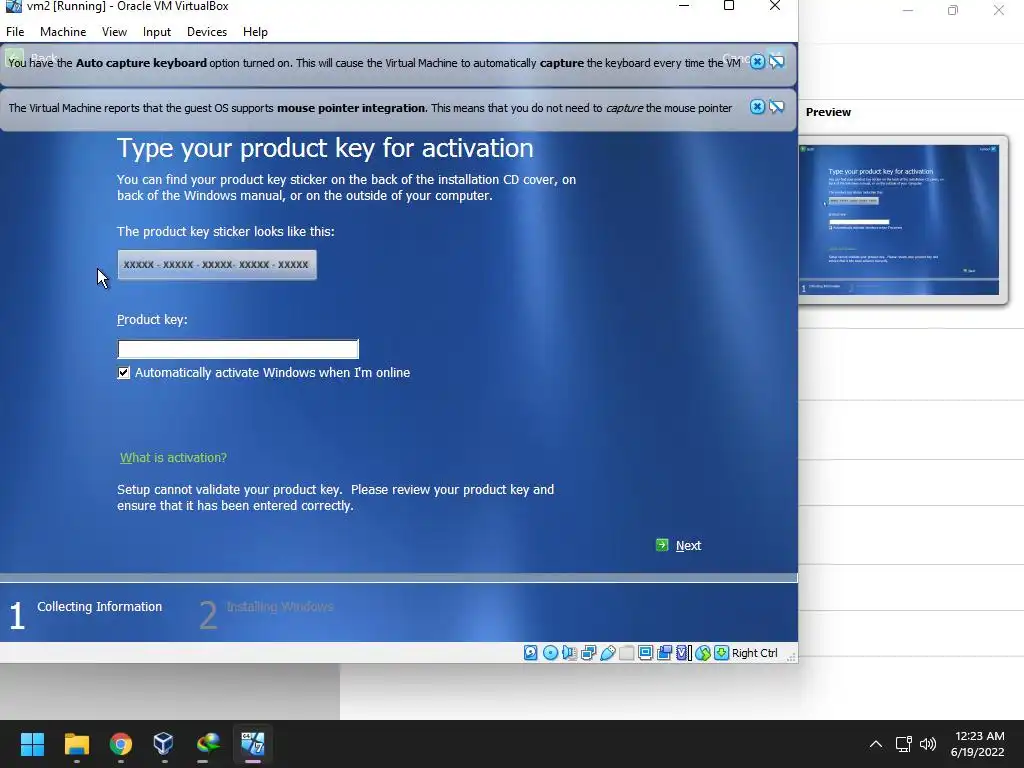The image size is (1024, 768).
Task: Show hidden system tray icons
Action: coord(876,744)
